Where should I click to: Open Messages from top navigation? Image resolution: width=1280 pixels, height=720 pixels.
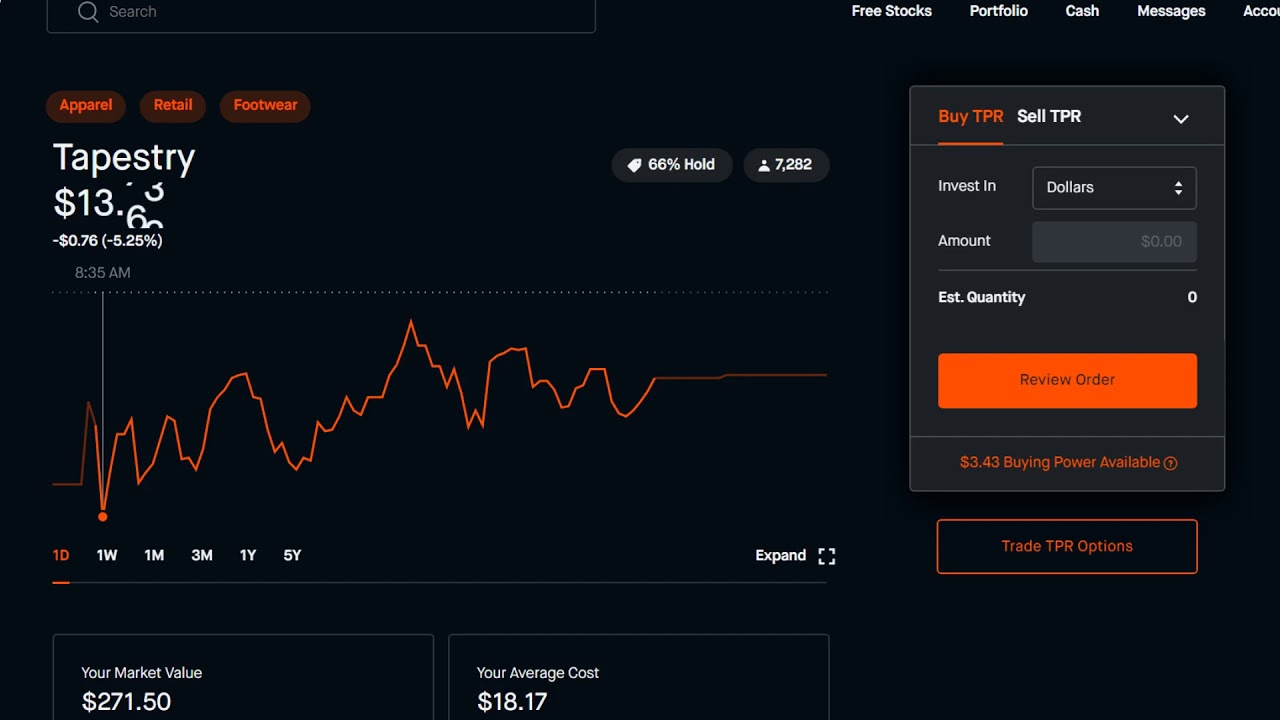1171,11
